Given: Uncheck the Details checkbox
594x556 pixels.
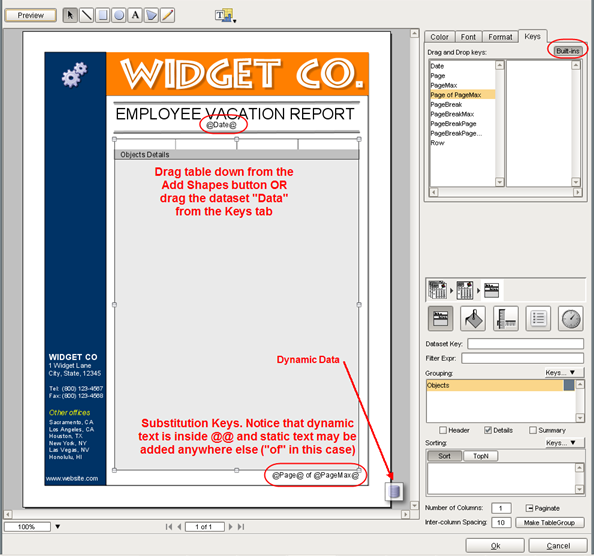Looking at the screenshot, I should [x=488, y=430].
